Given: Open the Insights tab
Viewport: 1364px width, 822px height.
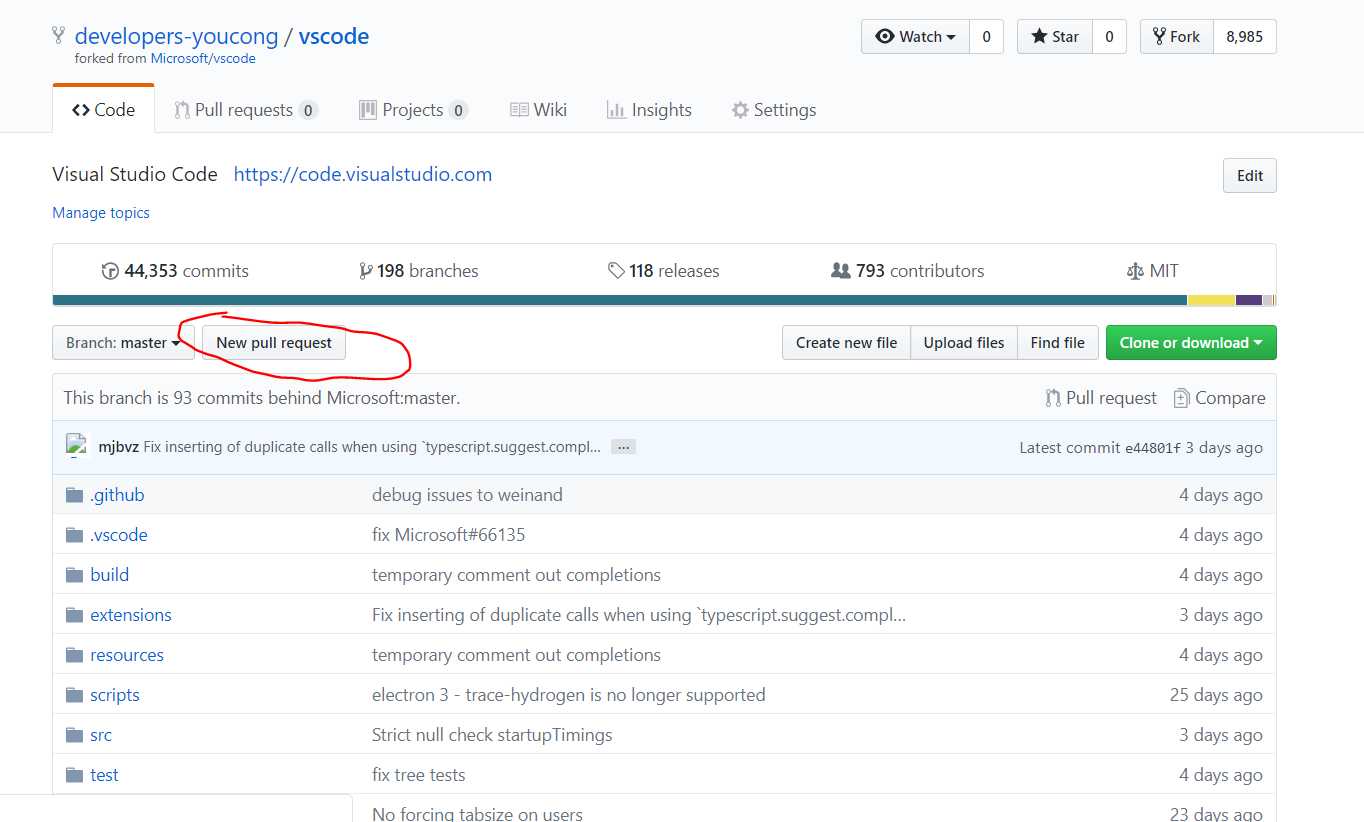Looking at the screenshot, I should [649, 110].
